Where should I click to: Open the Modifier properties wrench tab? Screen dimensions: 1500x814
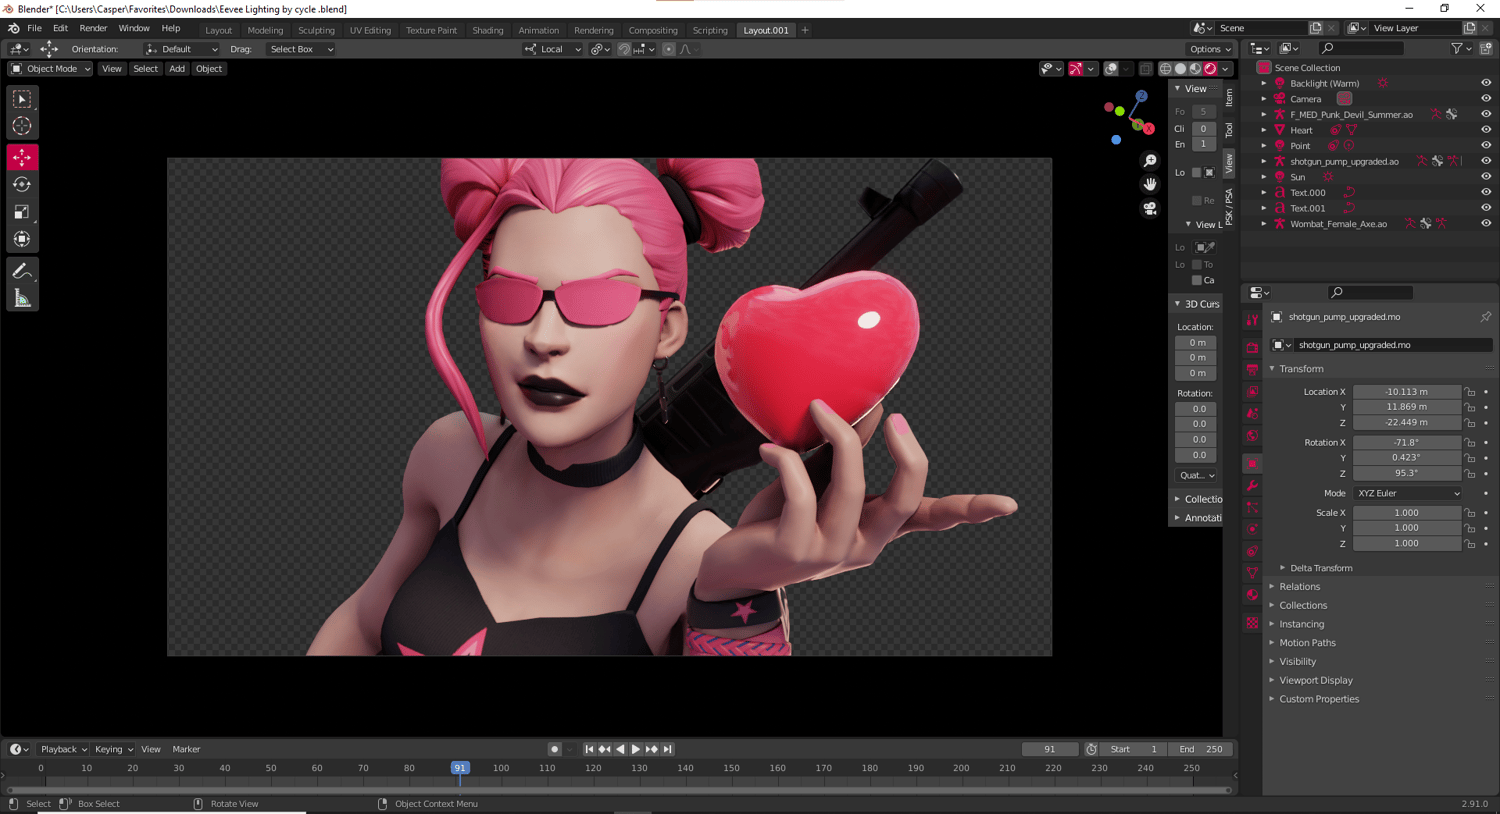point(1252,486)
